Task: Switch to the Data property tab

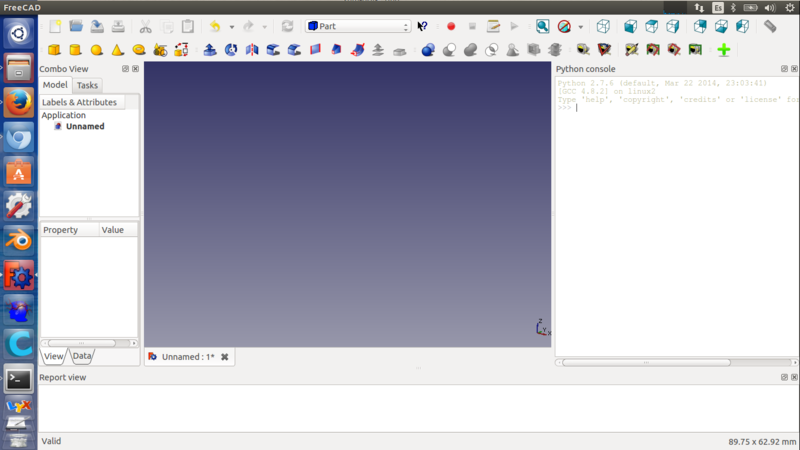Action: (82, 356)
